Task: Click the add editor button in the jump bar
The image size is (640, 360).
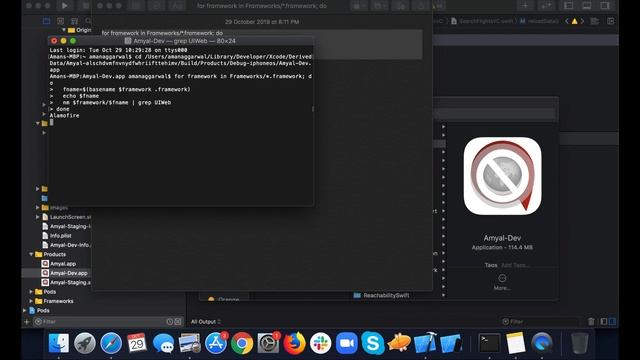Action: click(611, 21)
